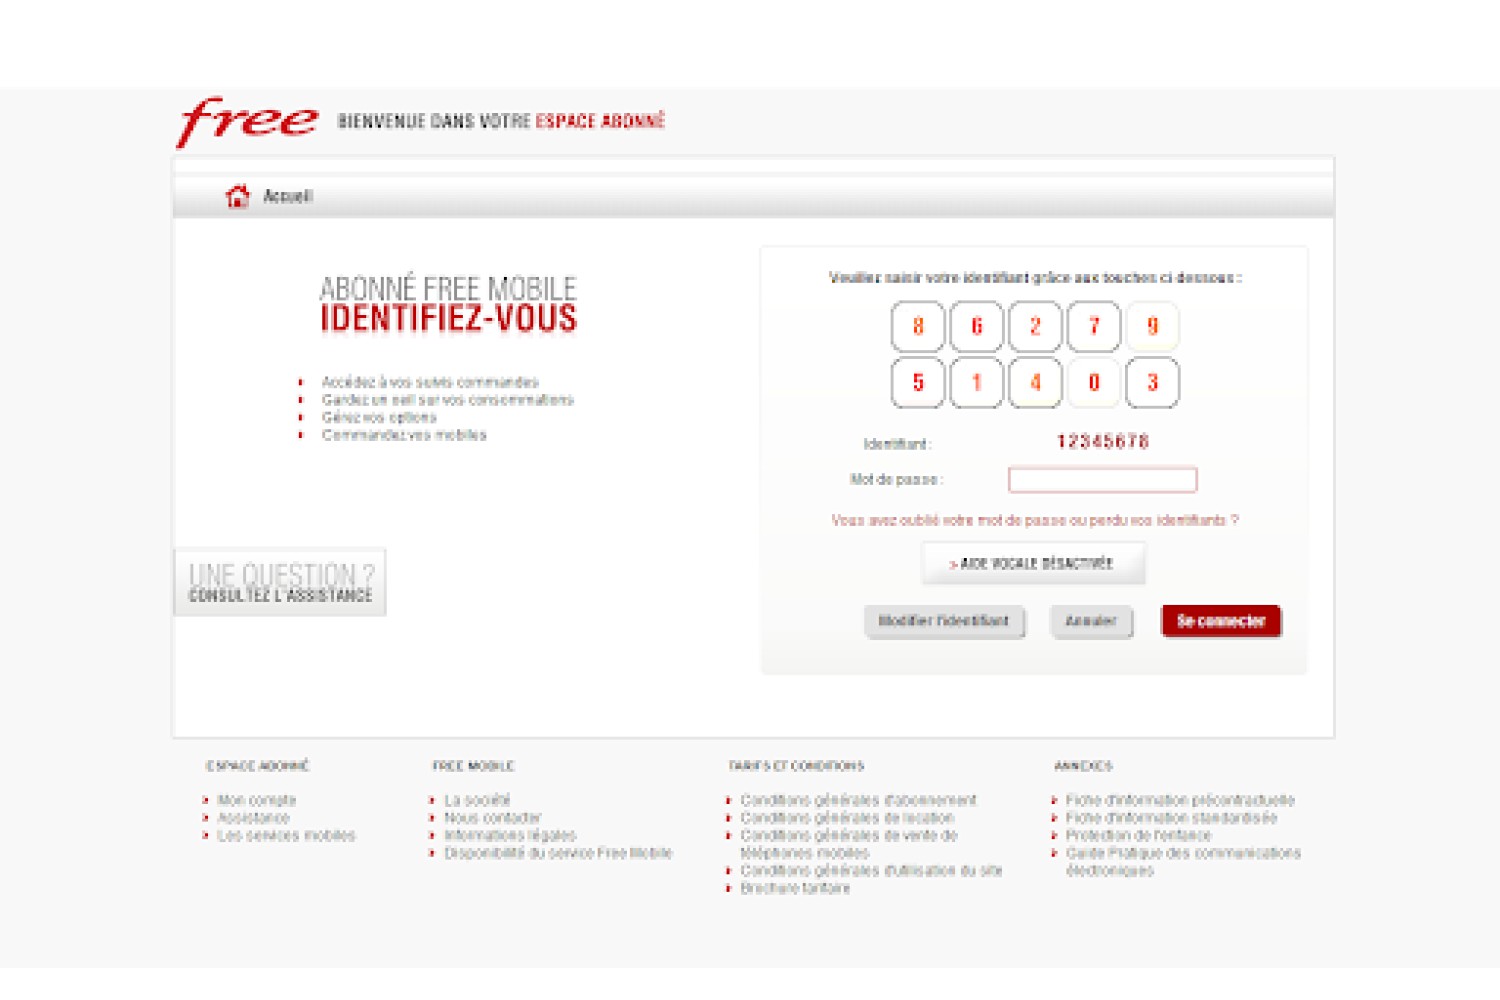The image size is (1500, 1000).
Task: Tap digit 8 on the keypad
Action: [x=918, y=326]
